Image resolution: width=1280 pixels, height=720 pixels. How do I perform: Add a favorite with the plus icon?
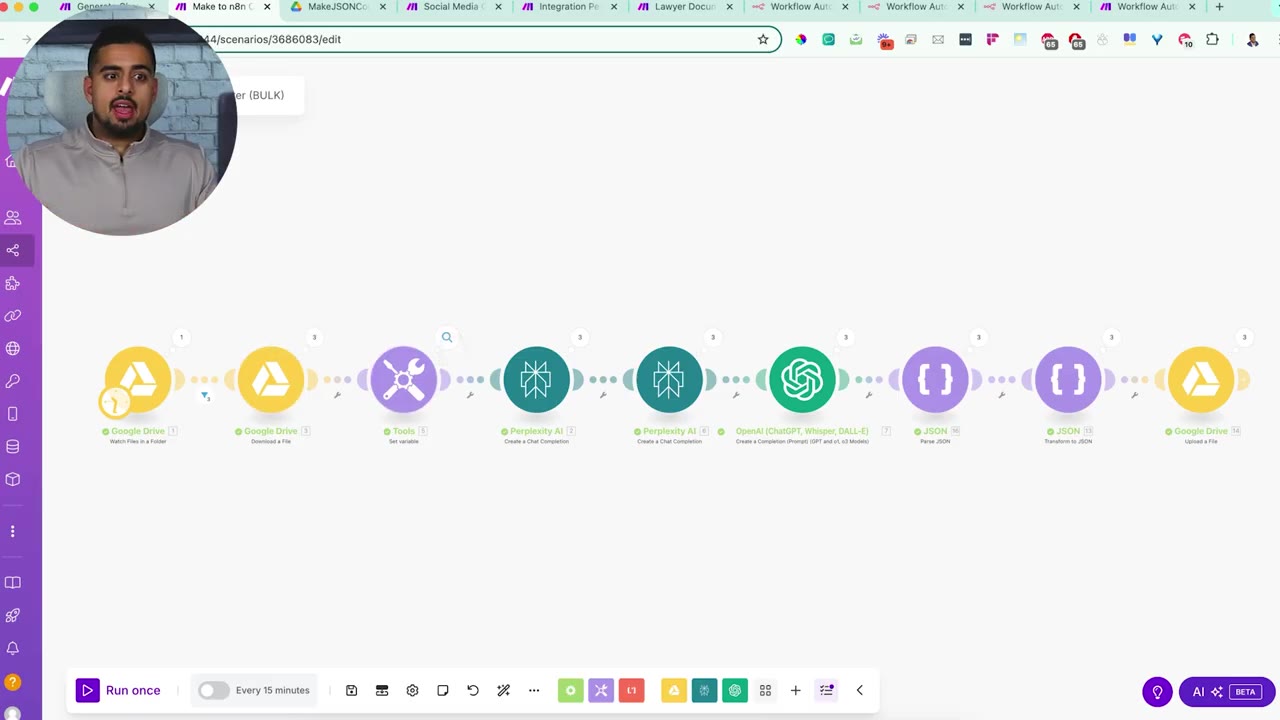coord(795,690)
